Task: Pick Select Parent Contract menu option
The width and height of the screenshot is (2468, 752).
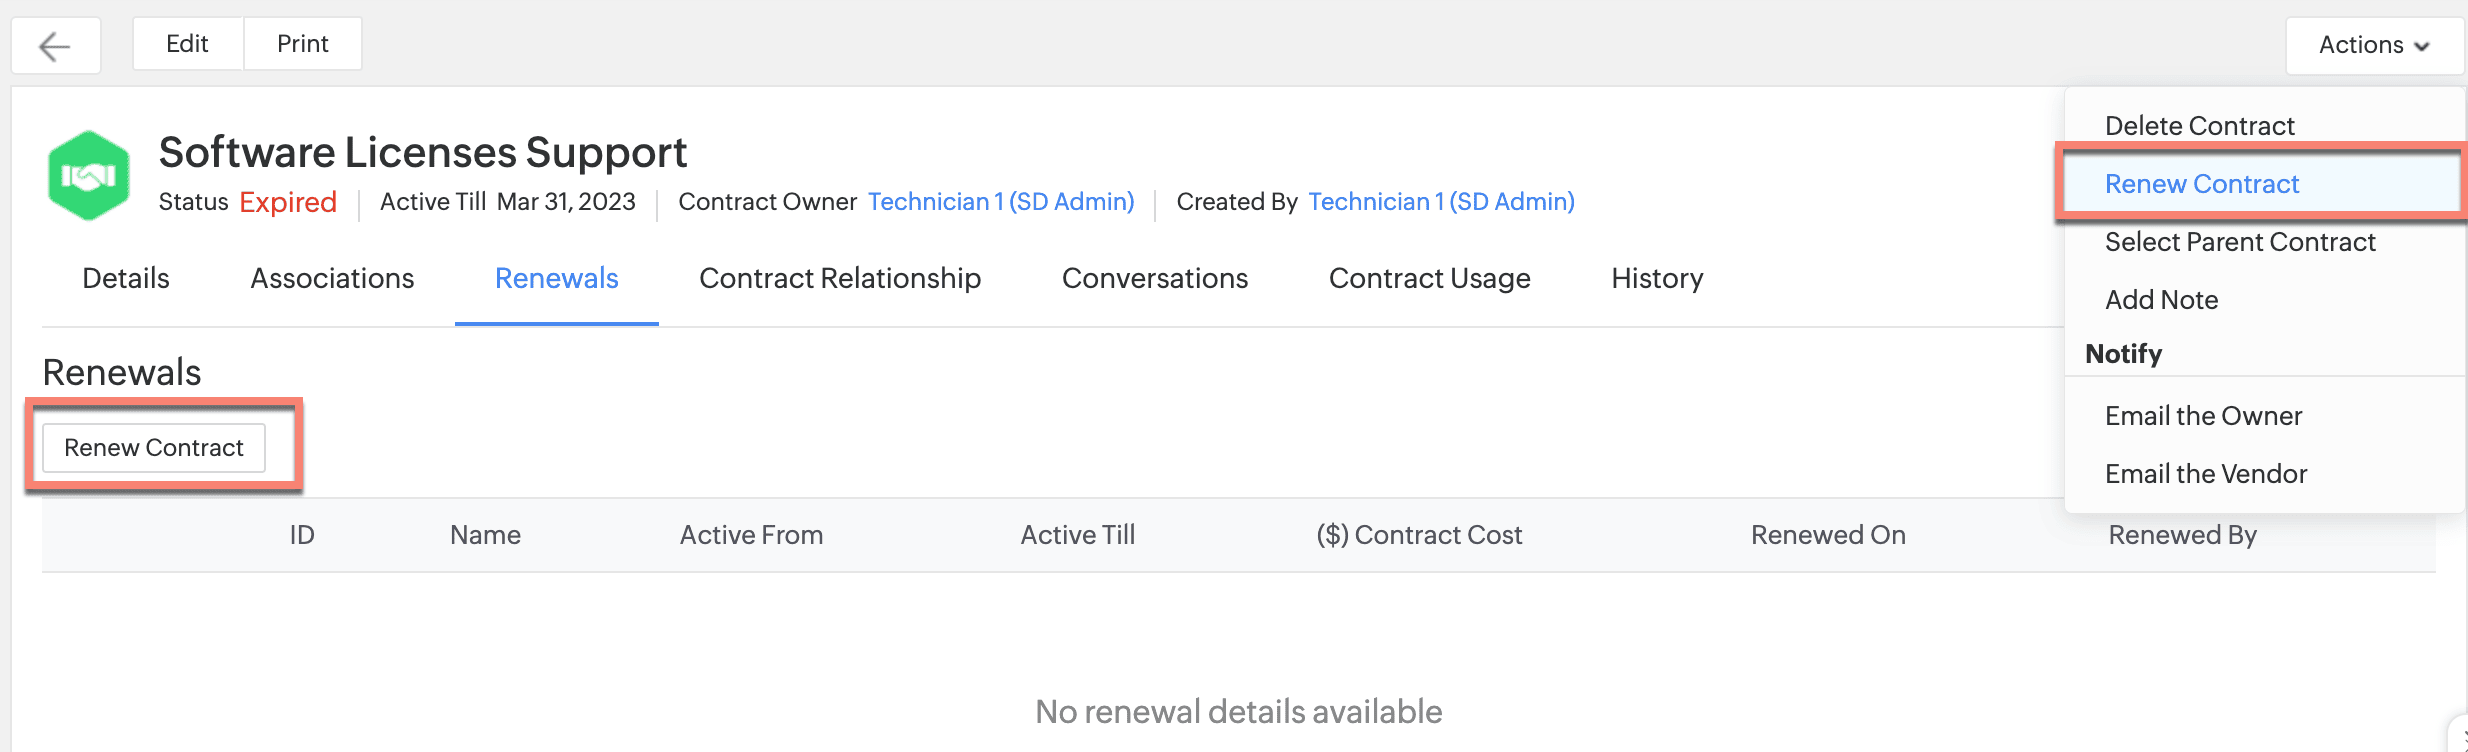Action: tap(2240, 242)
